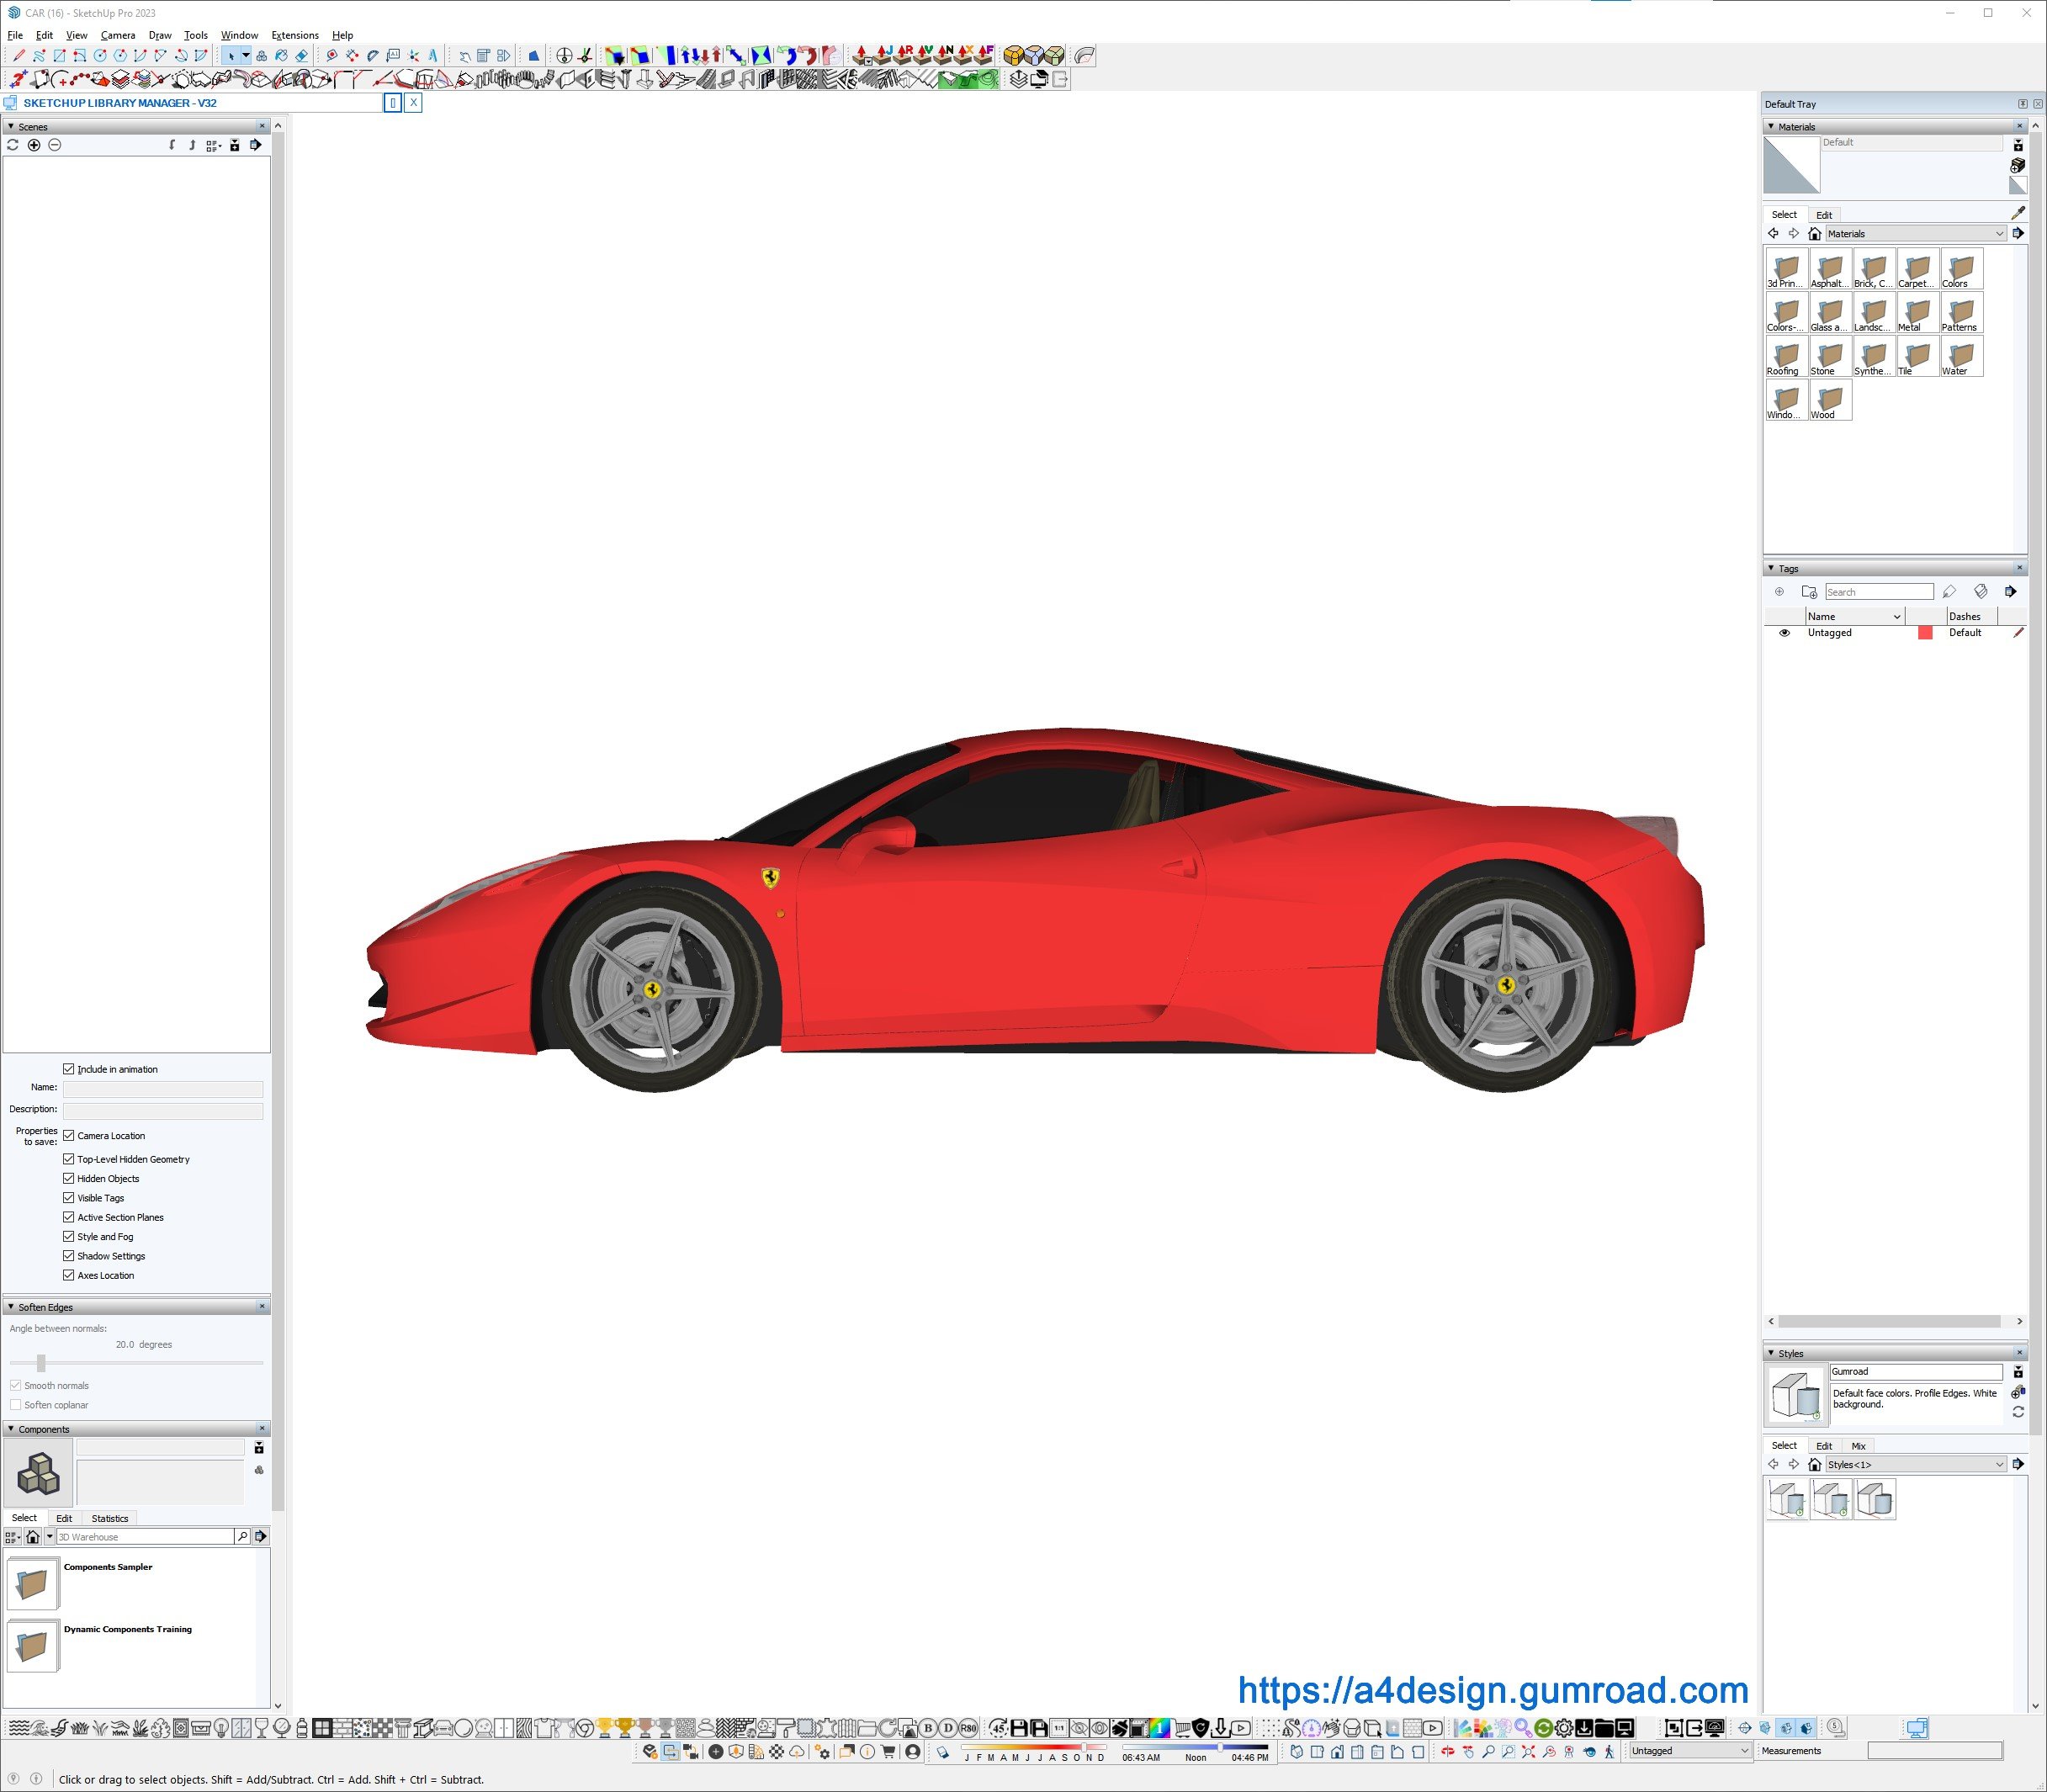The image size is (2047, 1792).
Task: Switch to the Statistics tab in Components
Action: point(110,1518)
